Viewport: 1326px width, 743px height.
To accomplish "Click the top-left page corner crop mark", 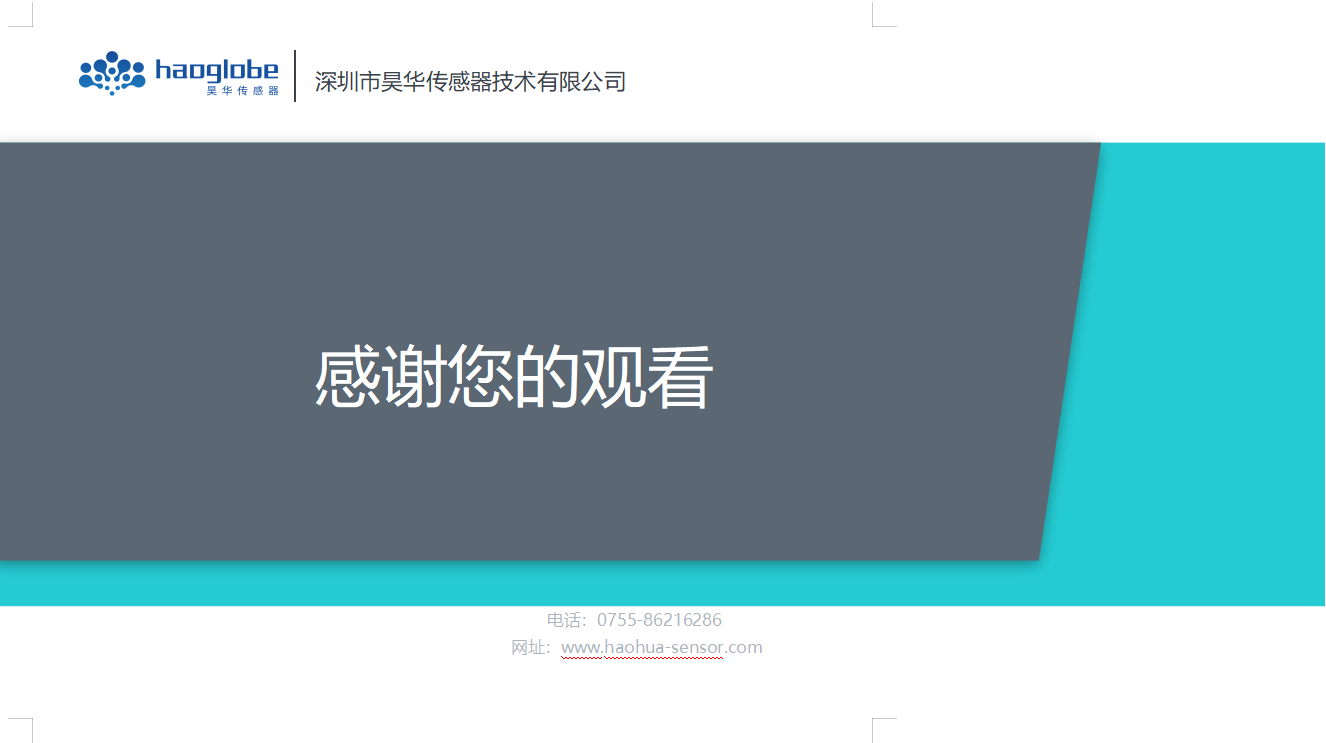I will (27, 18).
